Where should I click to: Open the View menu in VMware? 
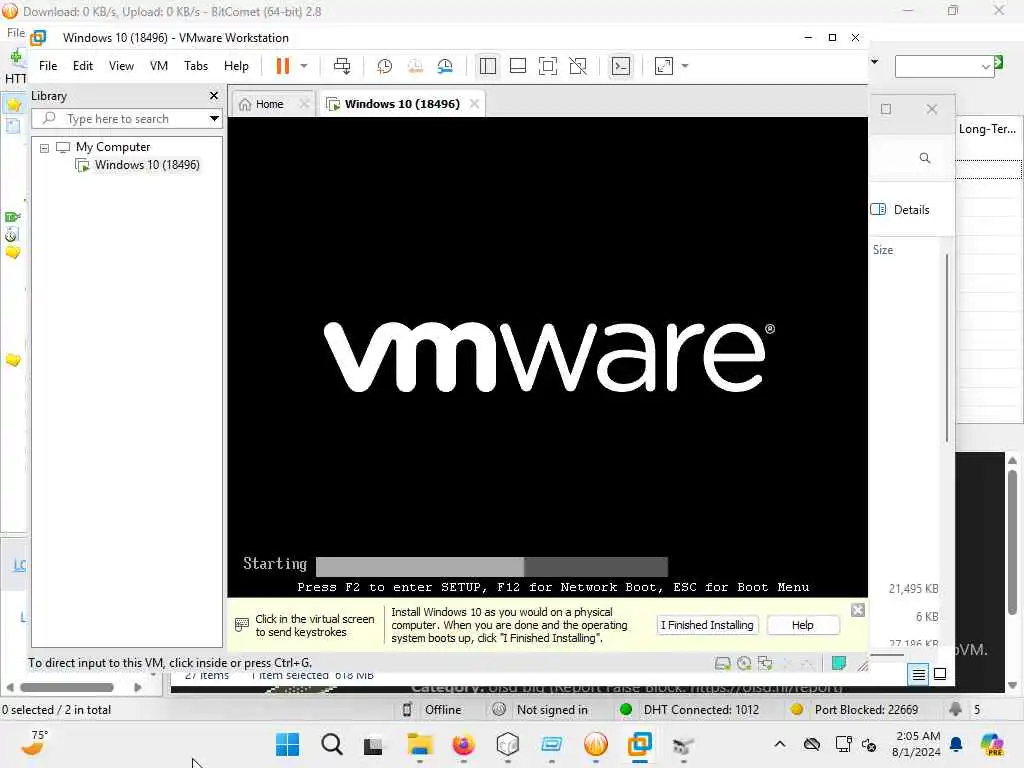point(121,66)
